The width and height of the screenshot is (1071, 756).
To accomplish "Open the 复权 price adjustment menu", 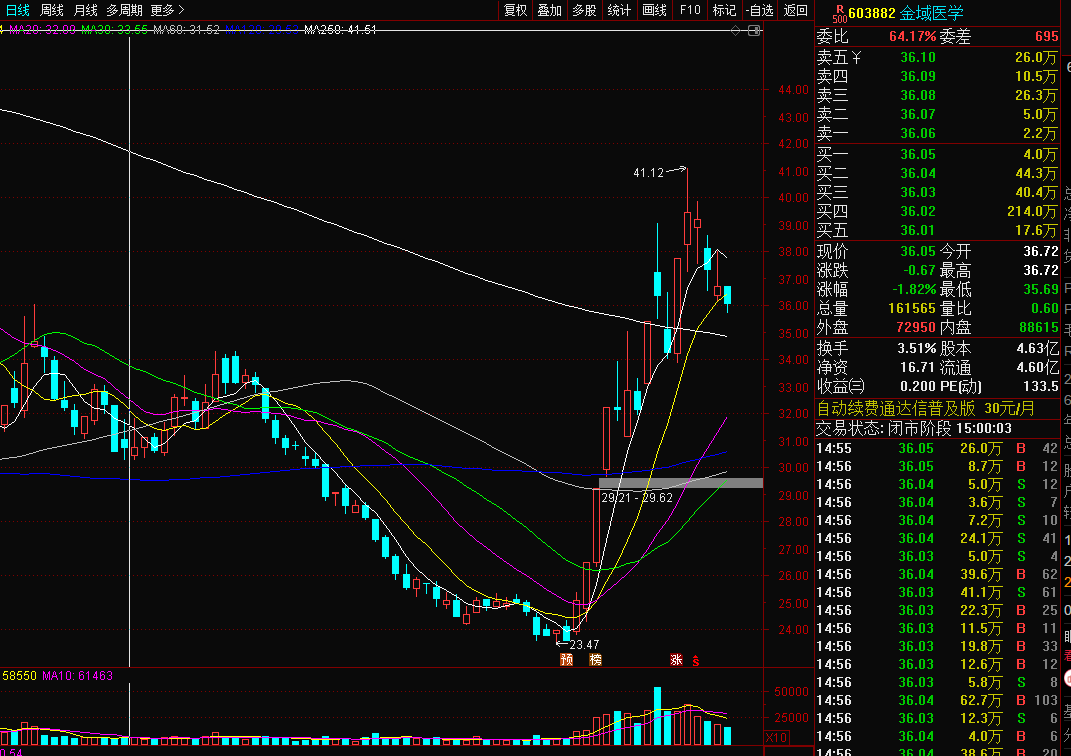I will point(516,10).
